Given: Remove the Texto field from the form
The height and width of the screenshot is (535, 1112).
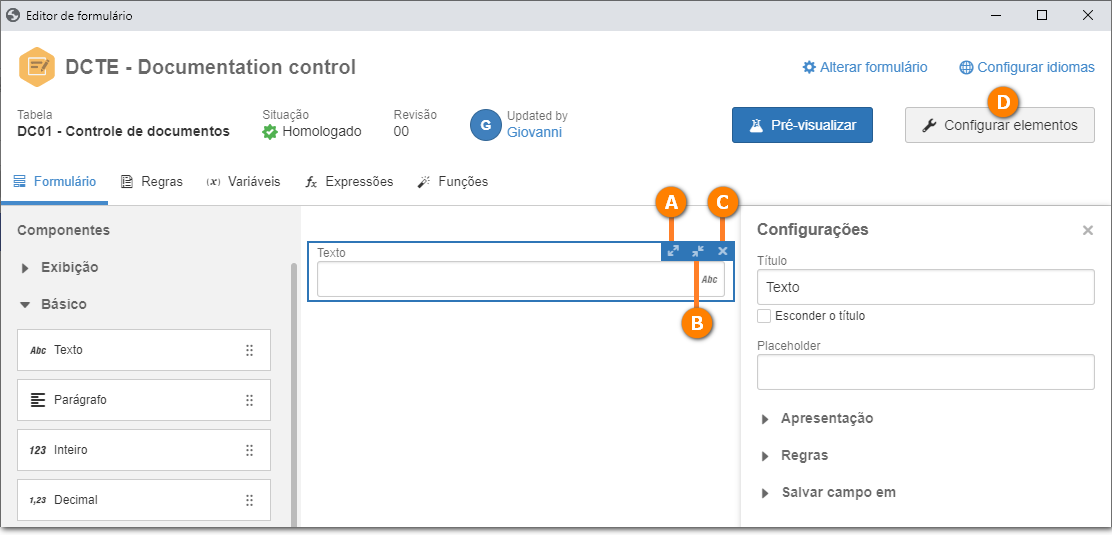Looking at the screenshot, I should coord(723,251).
